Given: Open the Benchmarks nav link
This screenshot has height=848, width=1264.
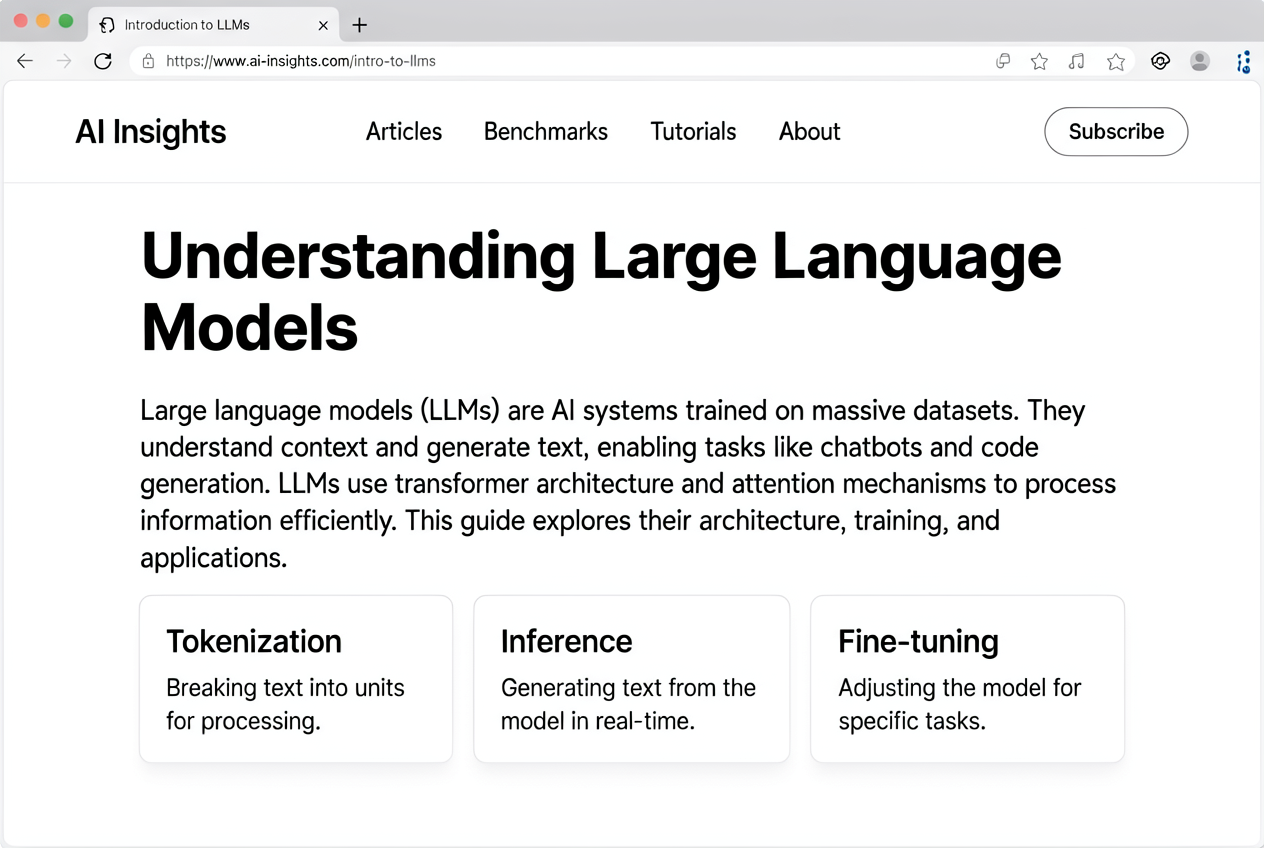Looking at the screenshot, I should (x=546, y=131).
